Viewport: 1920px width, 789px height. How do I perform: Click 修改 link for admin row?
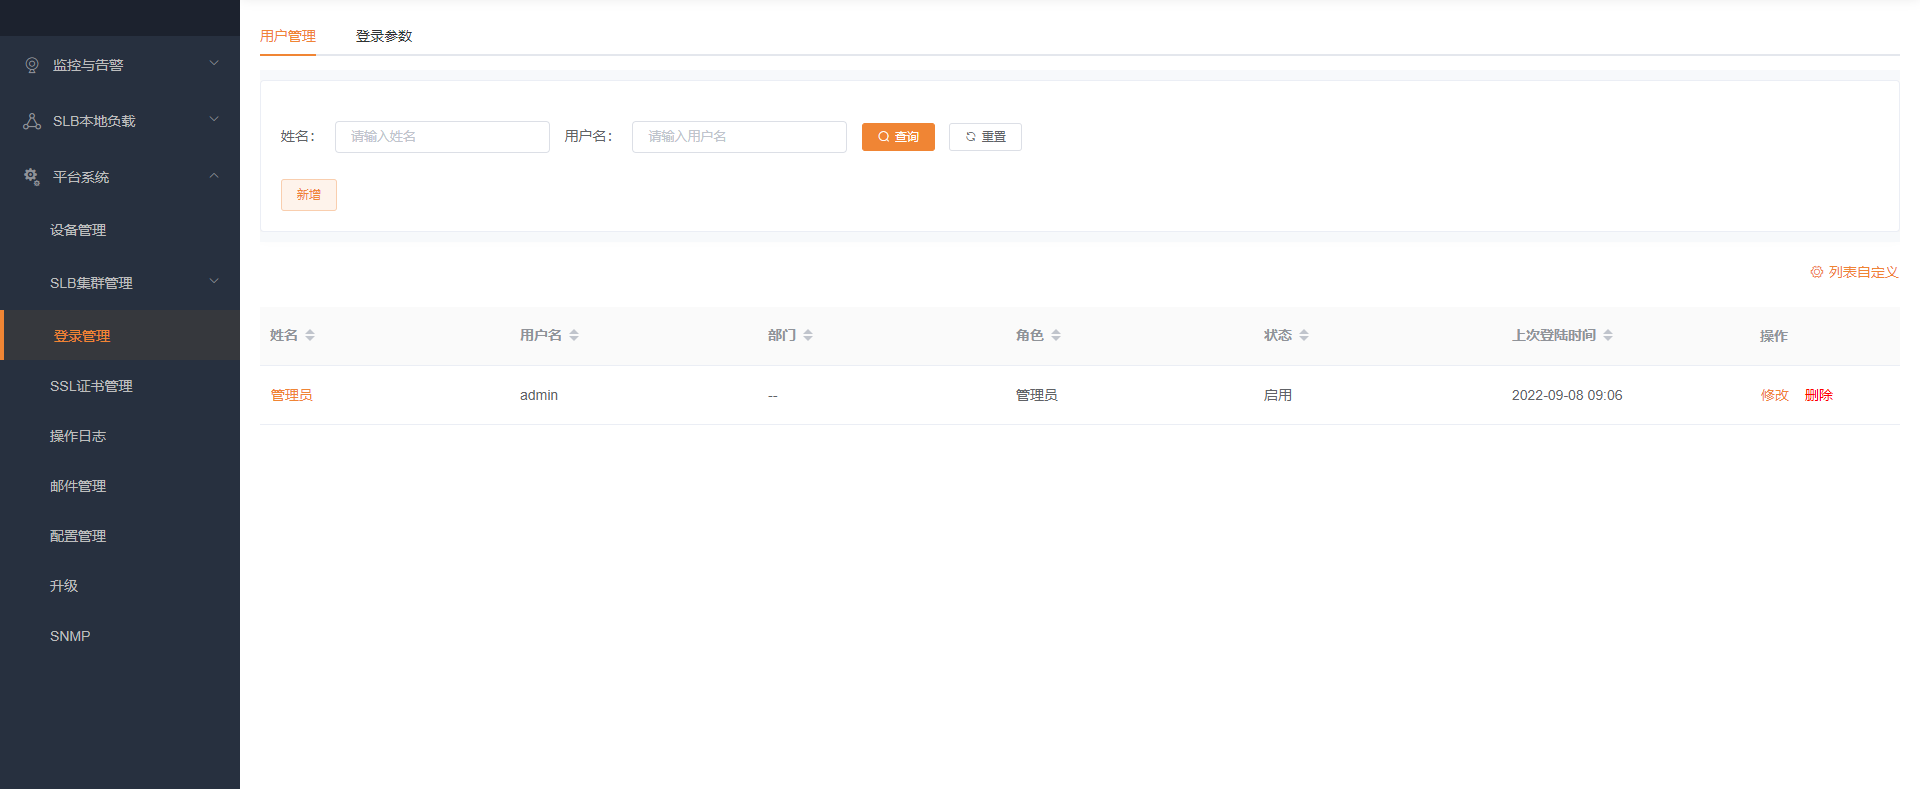coord(1775,395)
